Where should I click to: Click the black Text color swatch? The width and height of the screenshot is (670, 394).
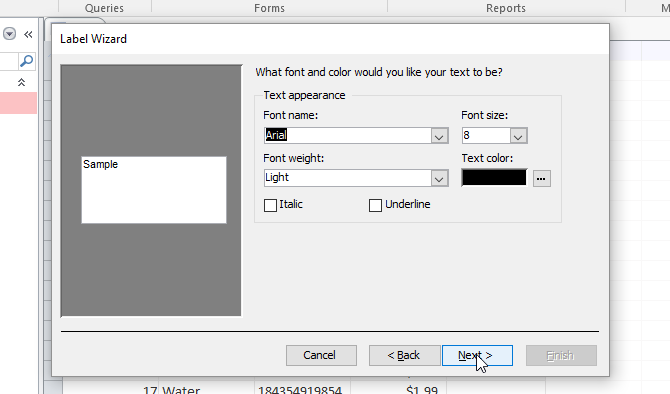coord(494,177)
